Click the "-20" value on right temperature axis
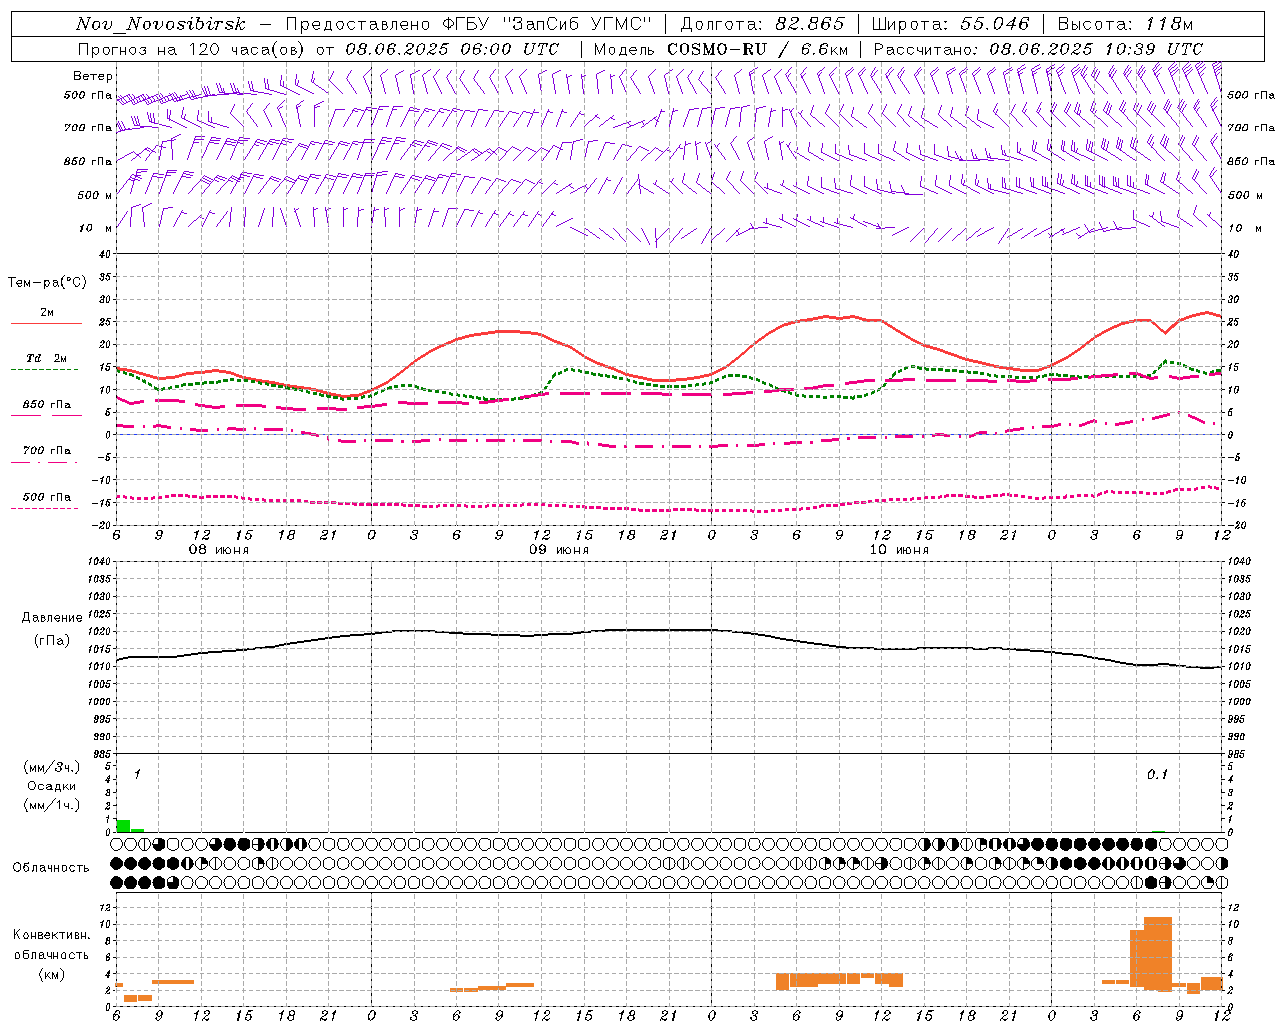This screenshot has height=1024, width=1280. tap(1235, 525)
